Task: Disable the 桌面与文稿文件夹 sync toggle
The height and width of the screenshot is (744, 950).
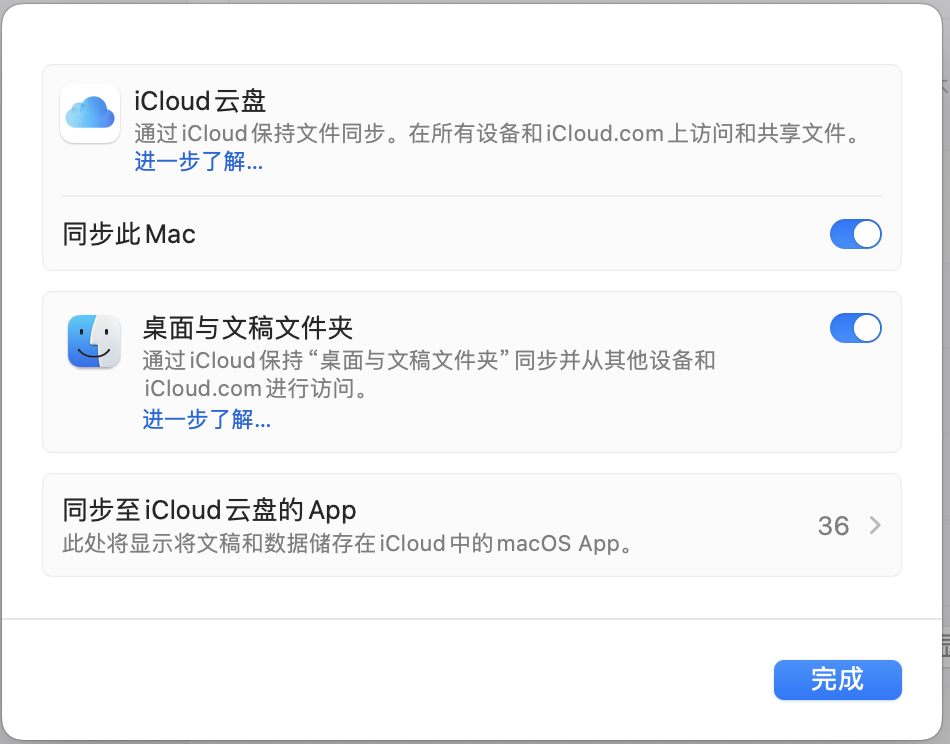Action: pyautogui.click(x=855, y=328)
